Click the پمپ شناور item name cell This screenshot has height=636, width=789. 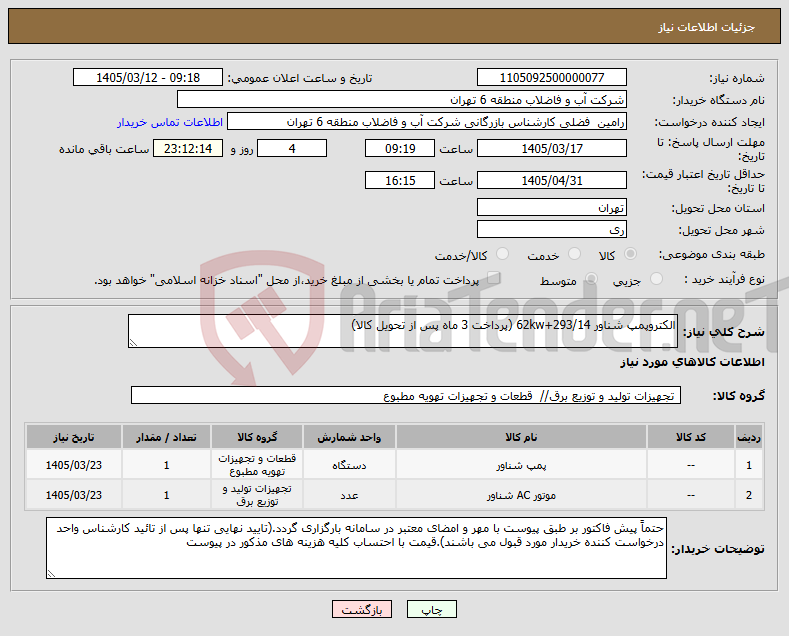(521, 465)
